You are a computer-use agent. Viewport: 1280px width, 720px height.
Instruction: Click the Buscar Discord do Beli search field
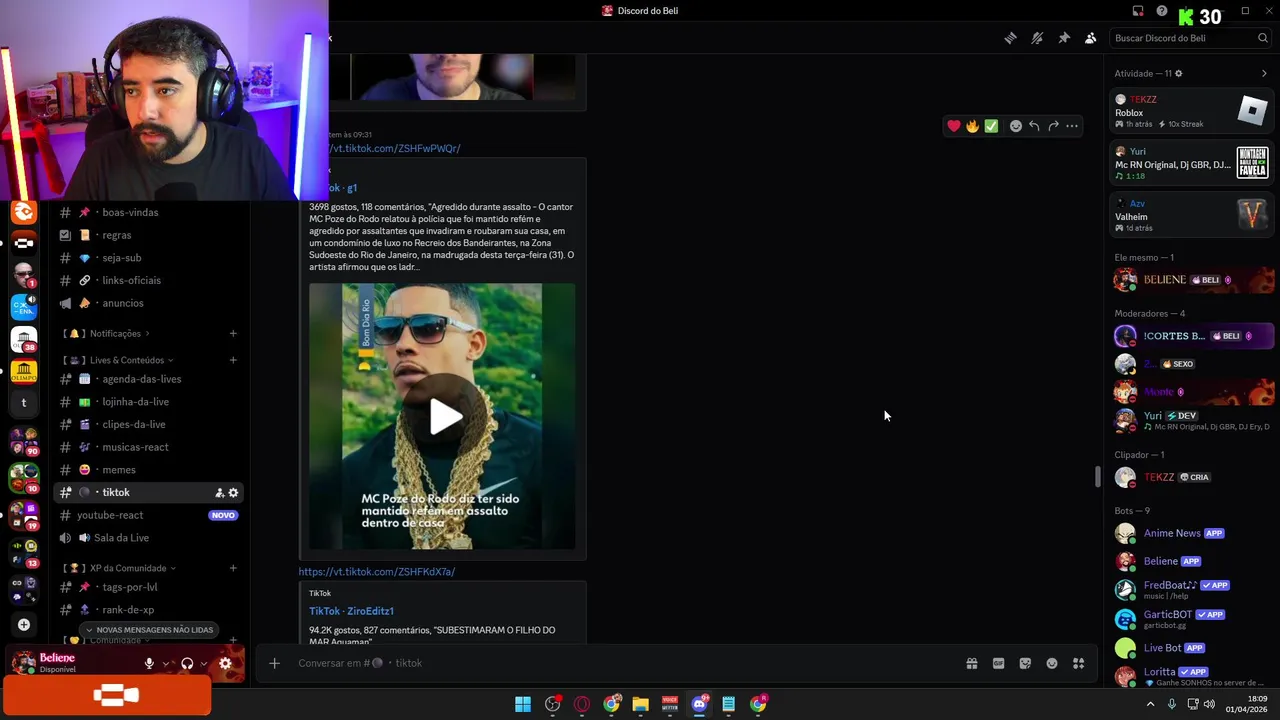[x=1190, y=38]
